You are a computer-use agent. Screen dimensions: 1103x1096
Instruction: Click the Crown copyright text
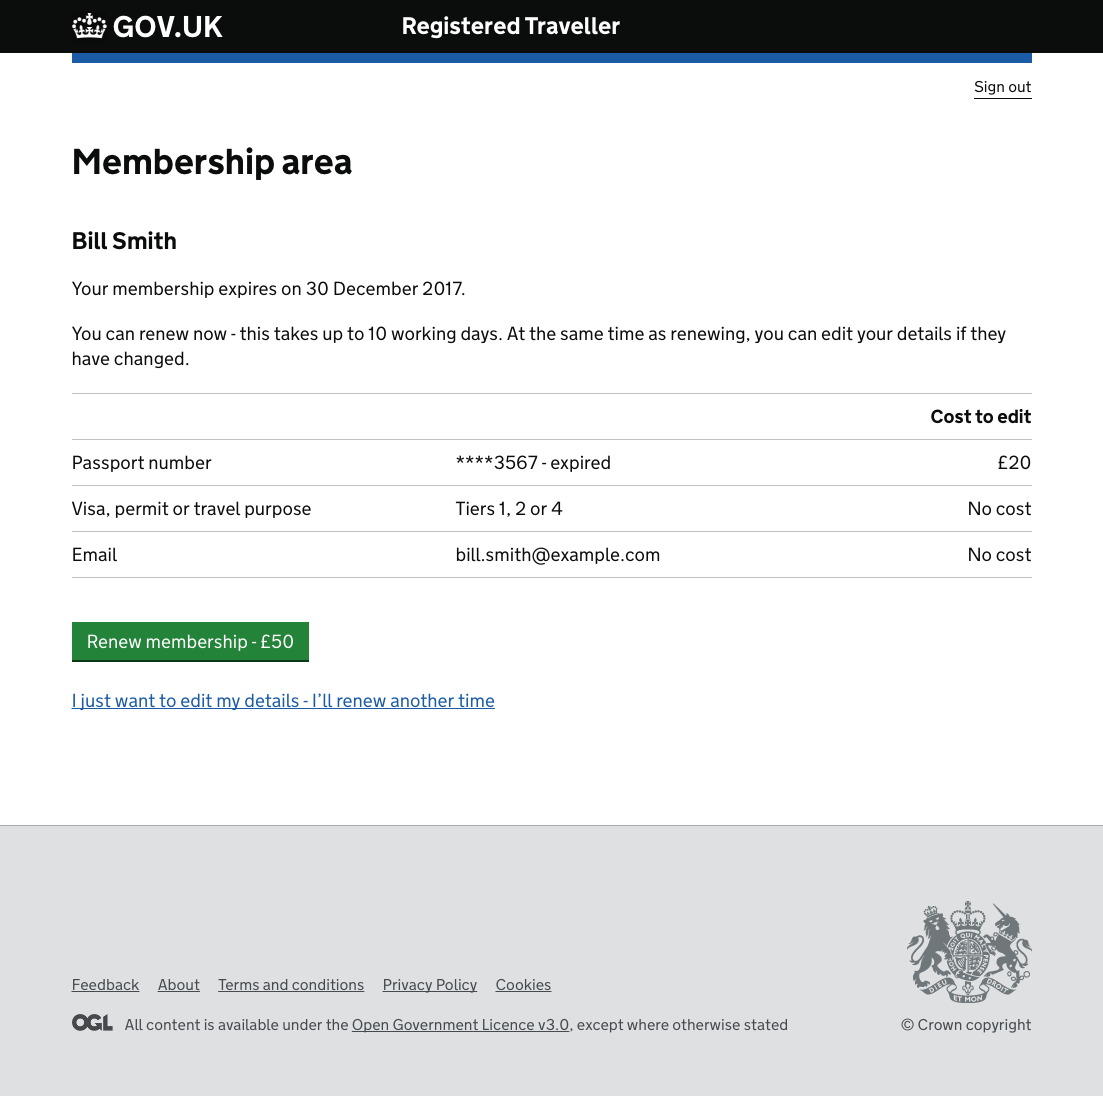966,1025
